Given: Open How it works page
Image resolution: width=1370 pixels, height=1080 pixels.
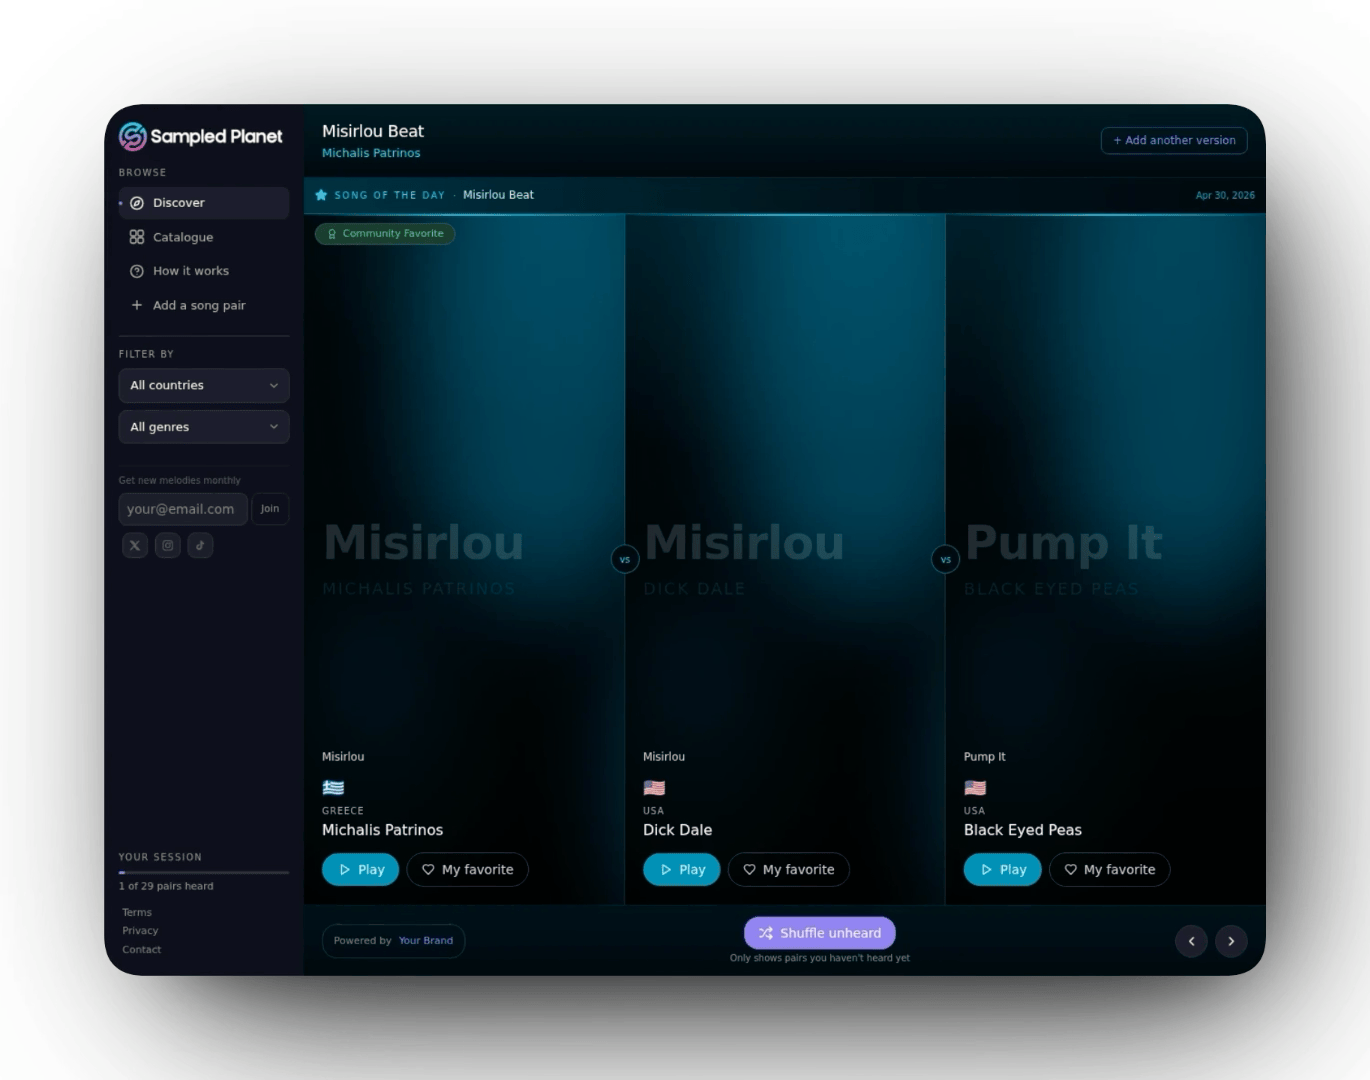Looking at the screenshot, I should pyautogui.click(x=190, y=271).
